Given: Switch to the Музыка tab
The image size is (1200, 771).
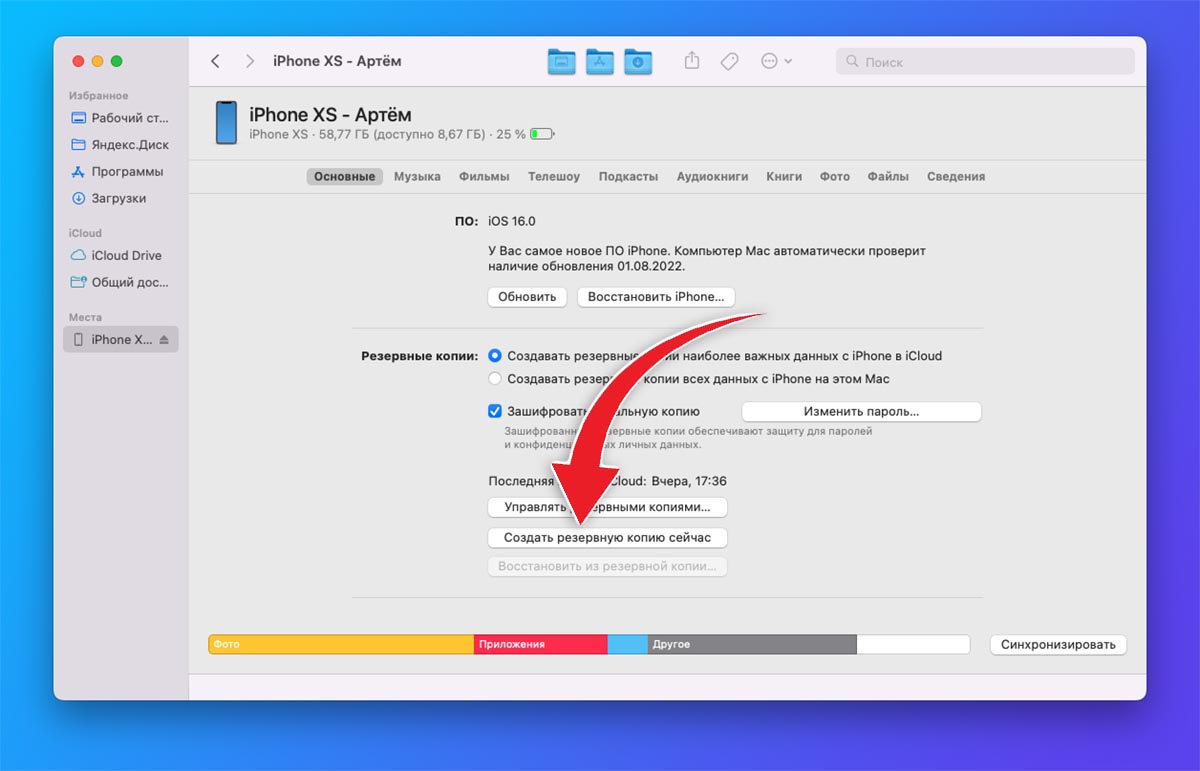Looking at the screenshot, I should (x=417, y=177).
